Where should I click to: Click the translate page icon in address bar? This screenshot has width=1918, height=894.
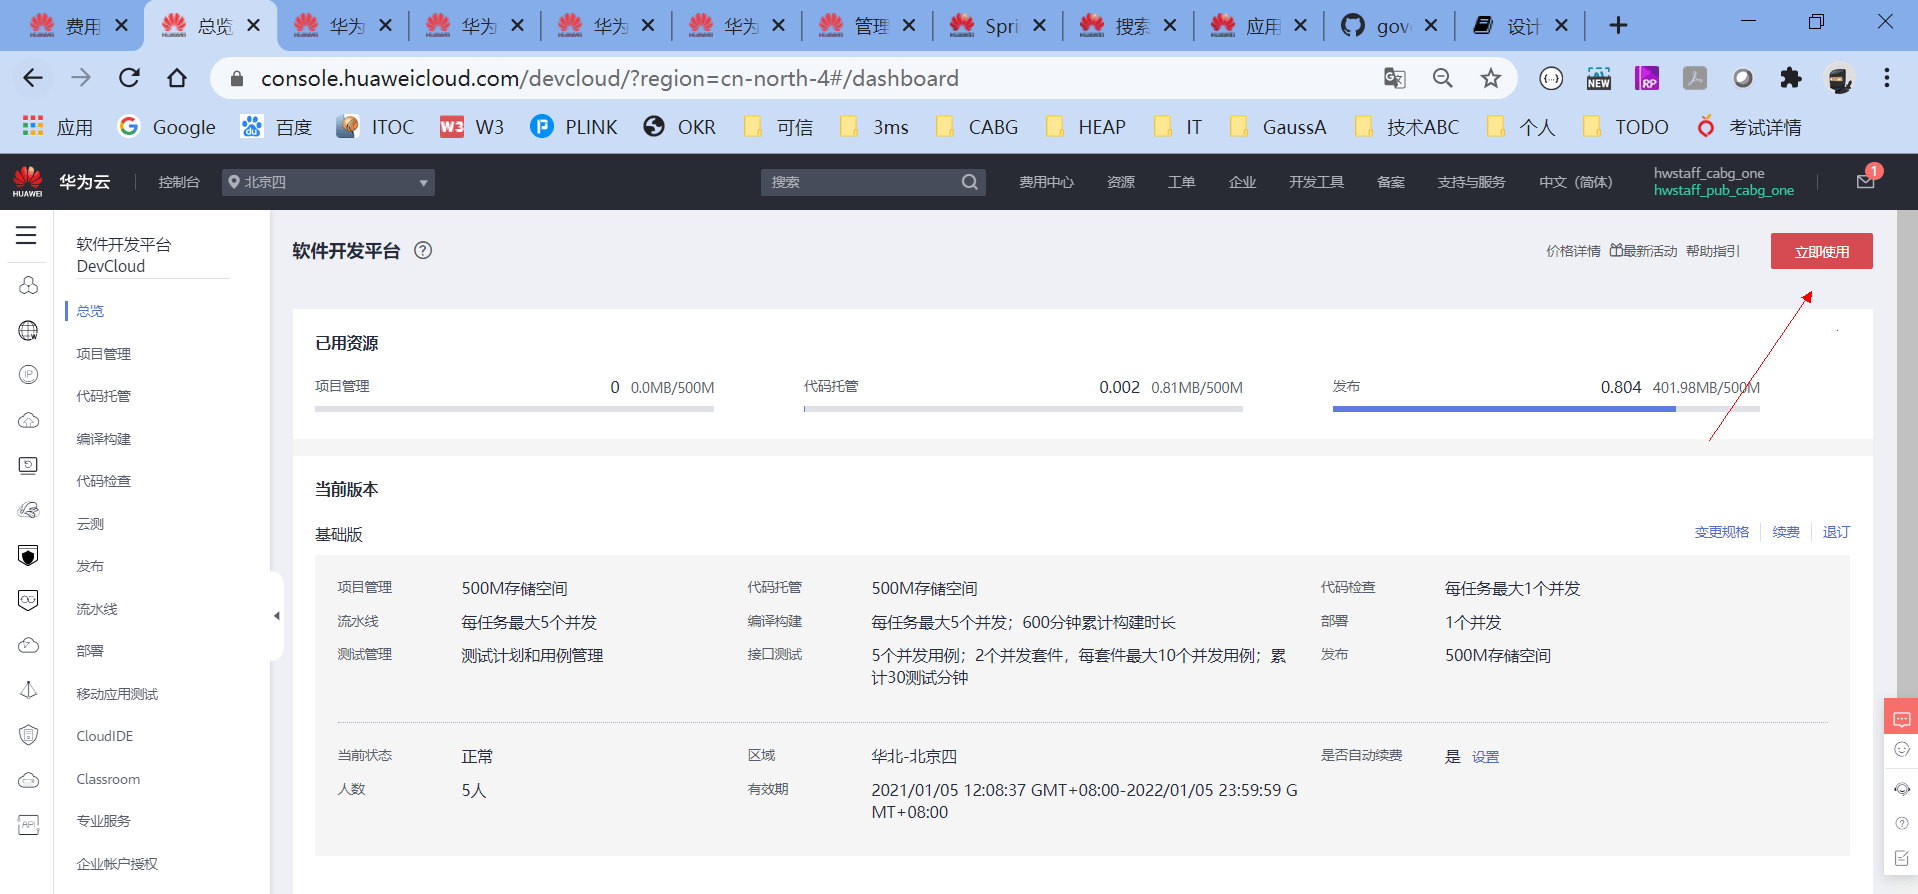coord(1394,78)
